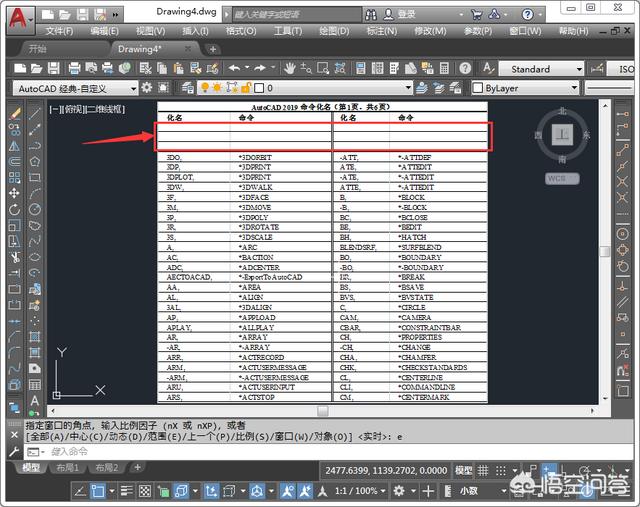
Task: Click the ByLayer color swatch box
Action: point(478,88)
